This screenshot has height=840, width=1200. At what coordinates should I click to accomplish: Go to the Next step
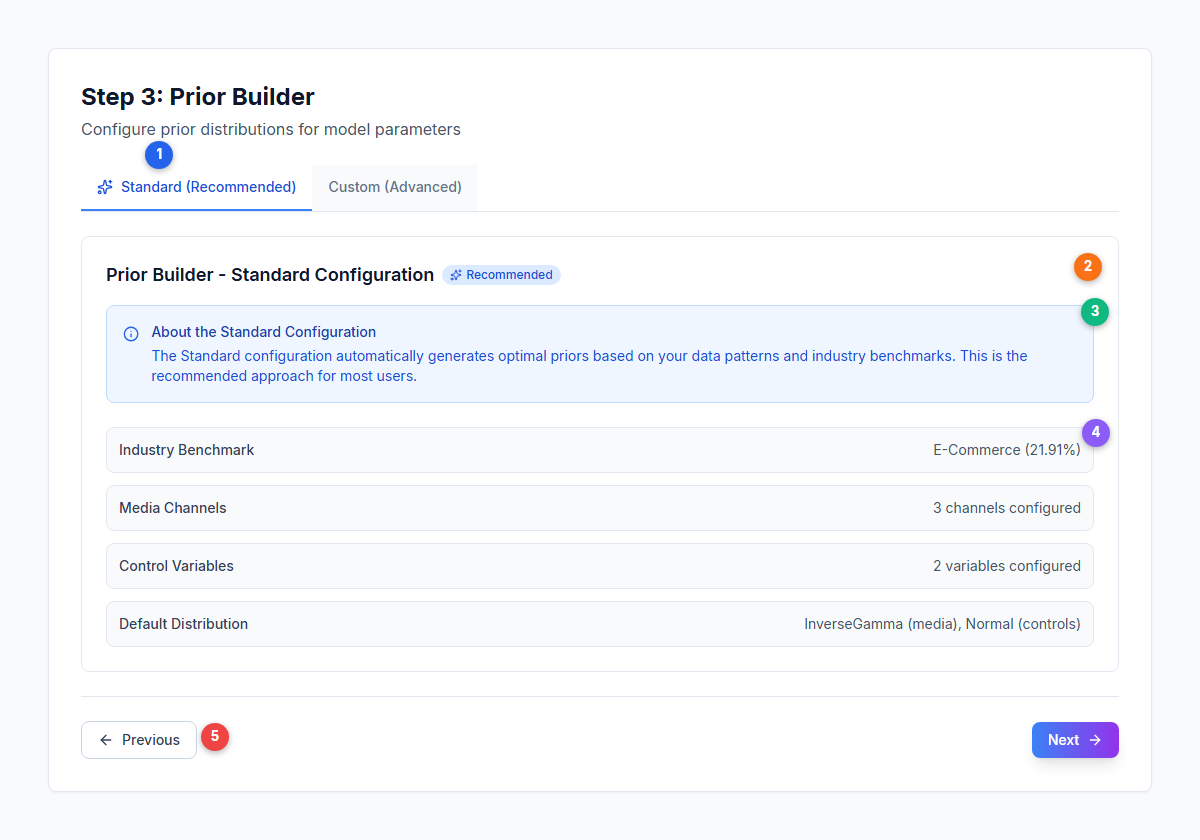(x=1075, y=740)
